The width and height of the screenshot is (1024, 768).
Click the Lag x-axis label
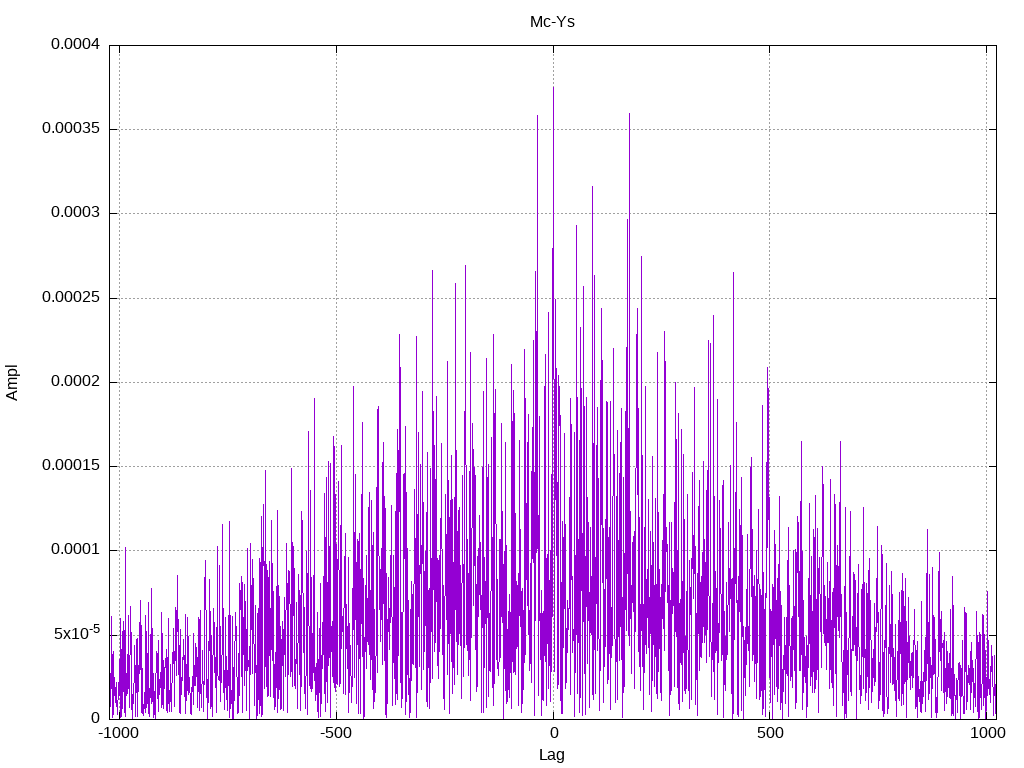click(552, 755)
